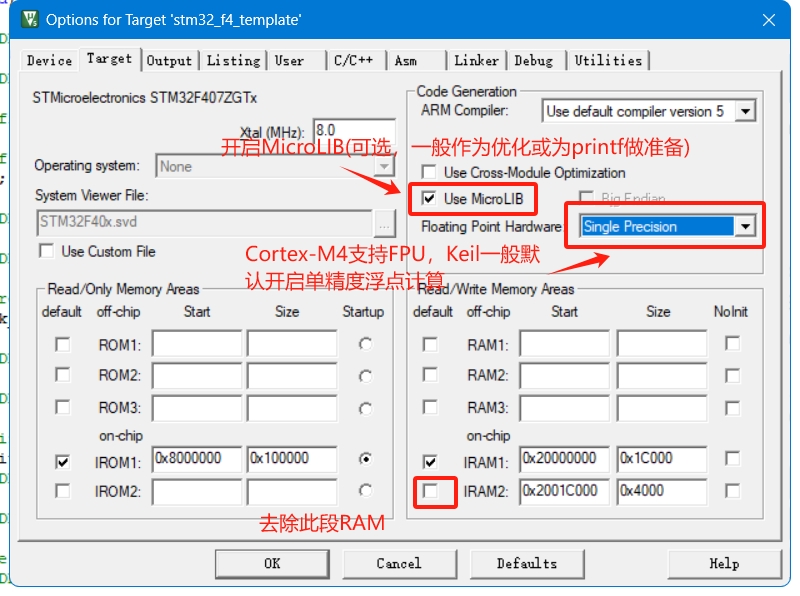Screen dimensions: 800x596
Task: Open the Asm tab
Action: pyautogui.click(x=416, y=61)
